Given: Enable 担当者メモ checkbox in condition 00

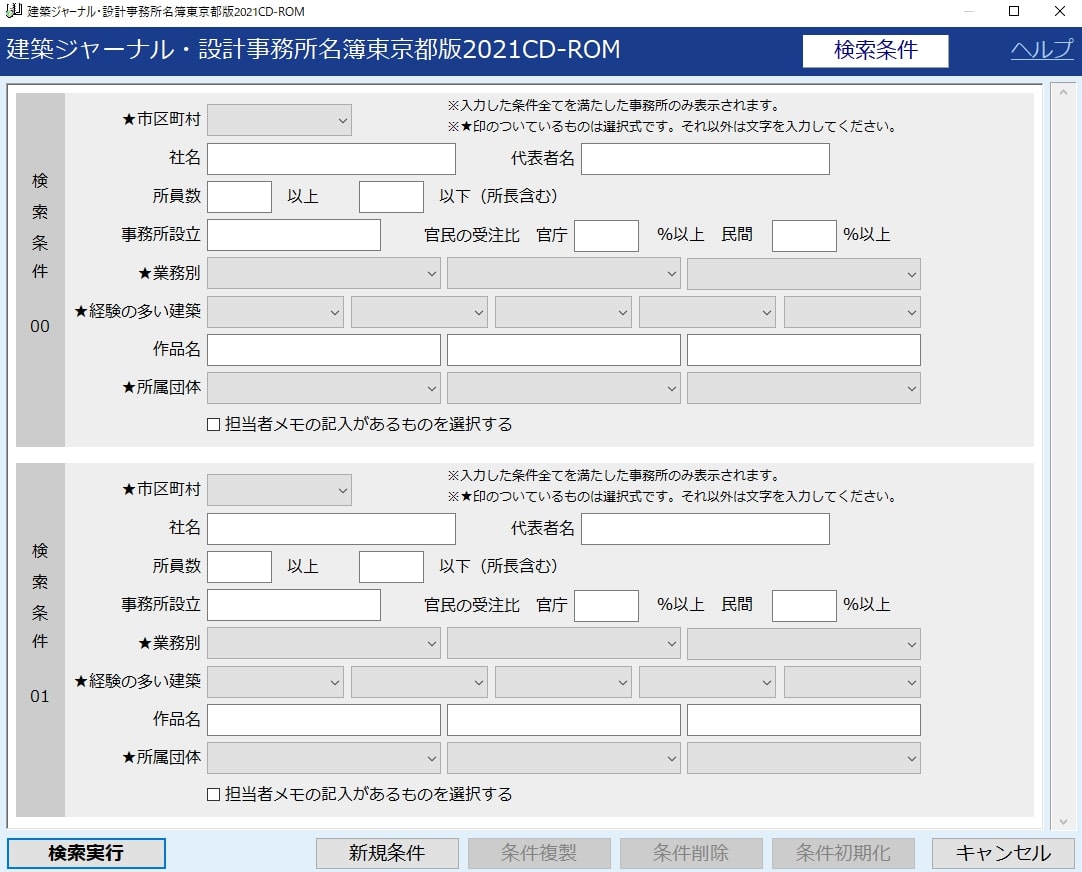Looking at the screenshot, I should coord(213,424).
